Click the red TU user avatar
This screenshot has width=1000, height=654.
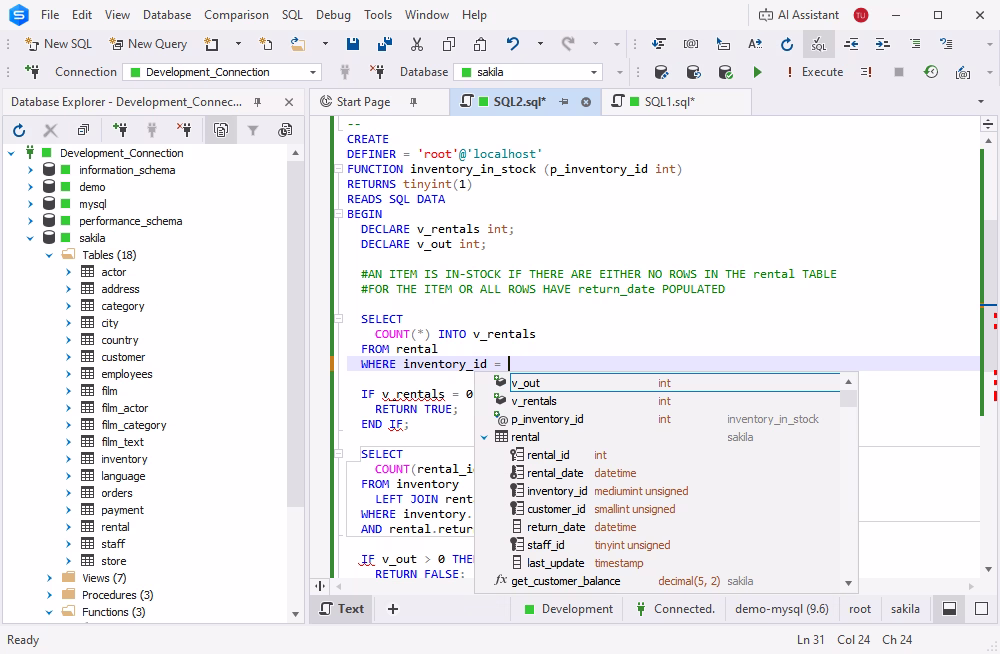(x=861, y=15)
